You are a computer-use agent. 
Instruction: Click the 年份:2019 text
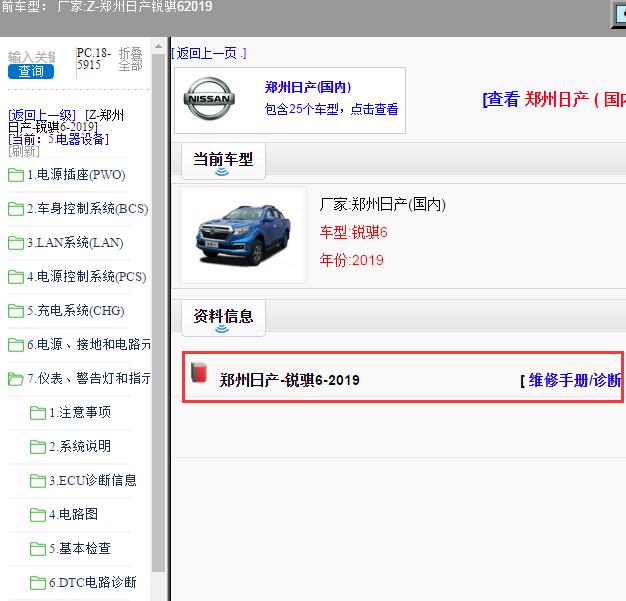pos(351,260)
